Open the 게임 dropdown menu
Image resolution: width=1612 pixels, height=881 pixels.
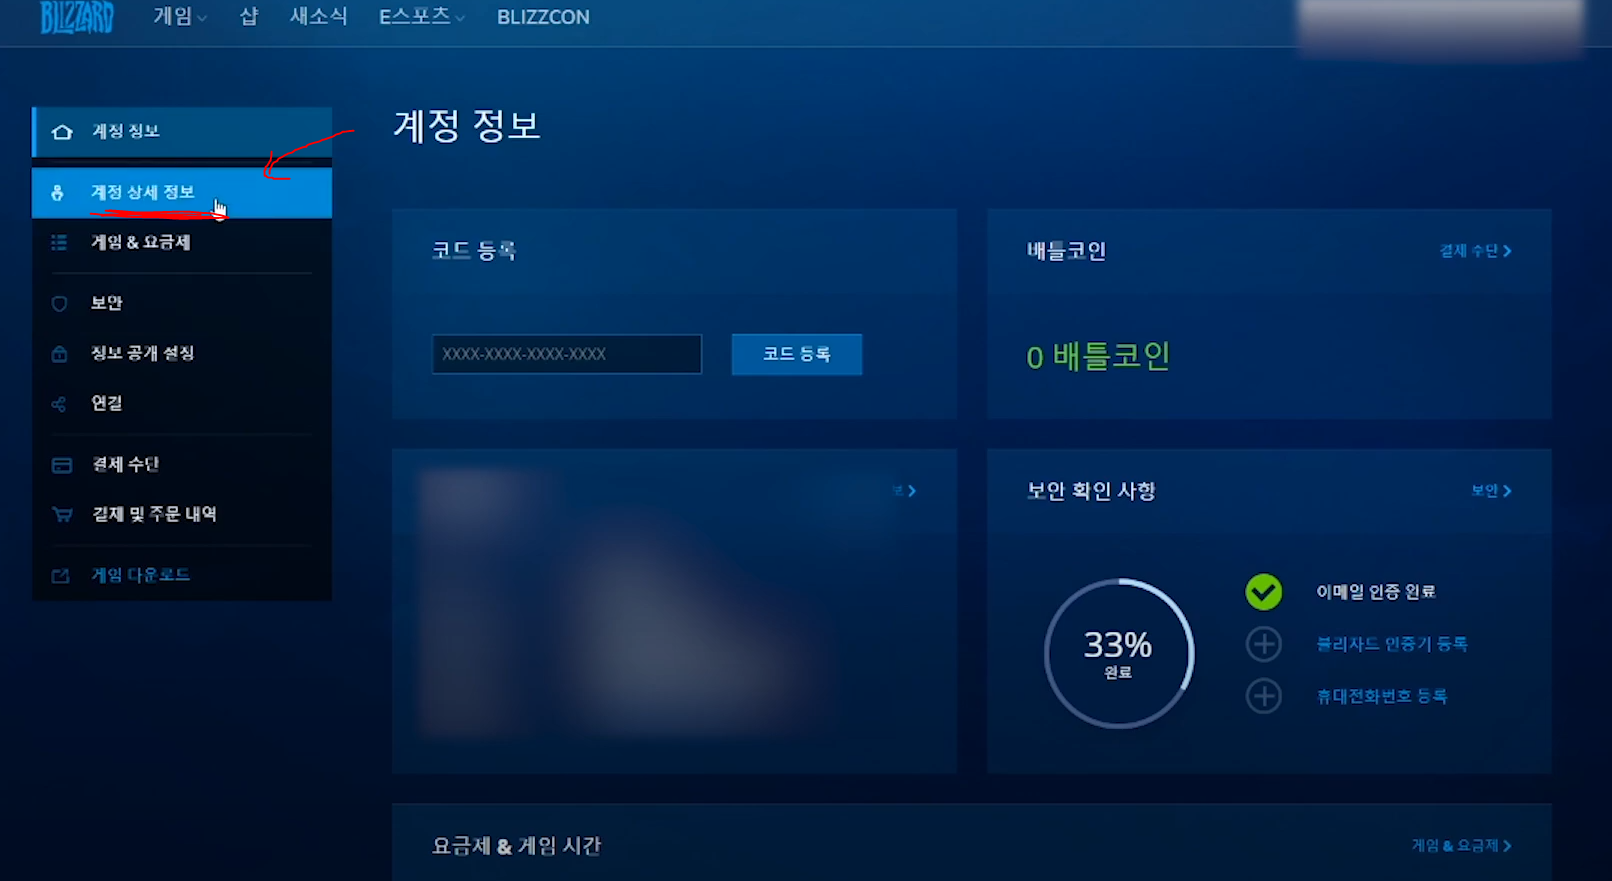180,17
